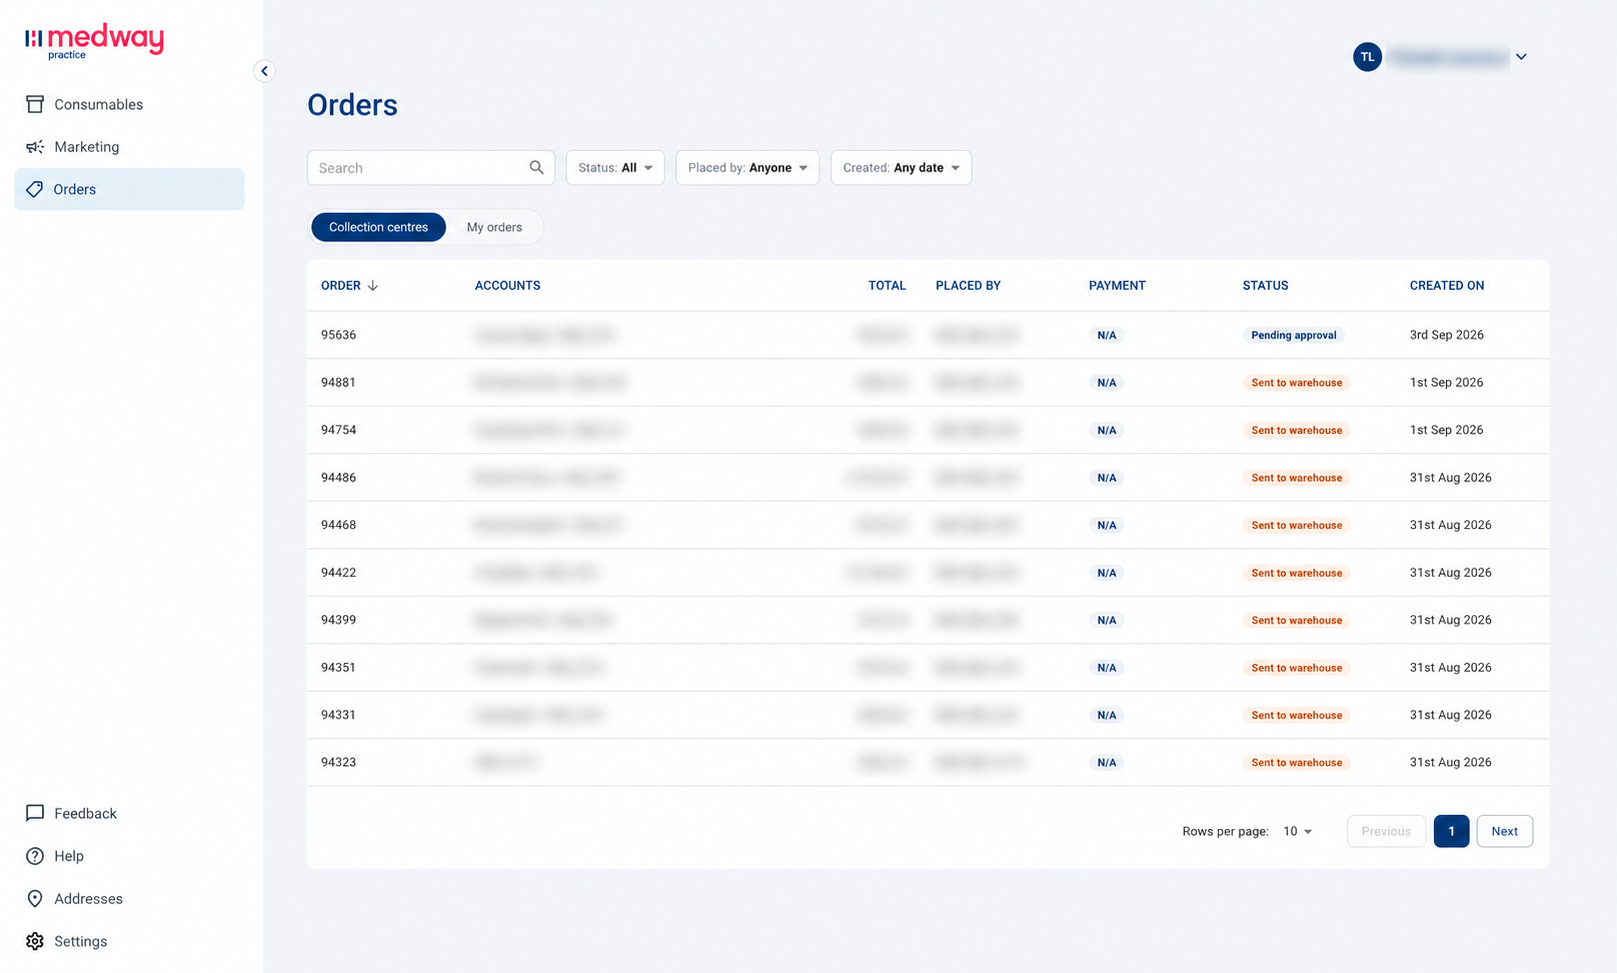This screenshot has height=973, width=1617.
Task: Go to Addresses location pin
Action: (35, 899)
